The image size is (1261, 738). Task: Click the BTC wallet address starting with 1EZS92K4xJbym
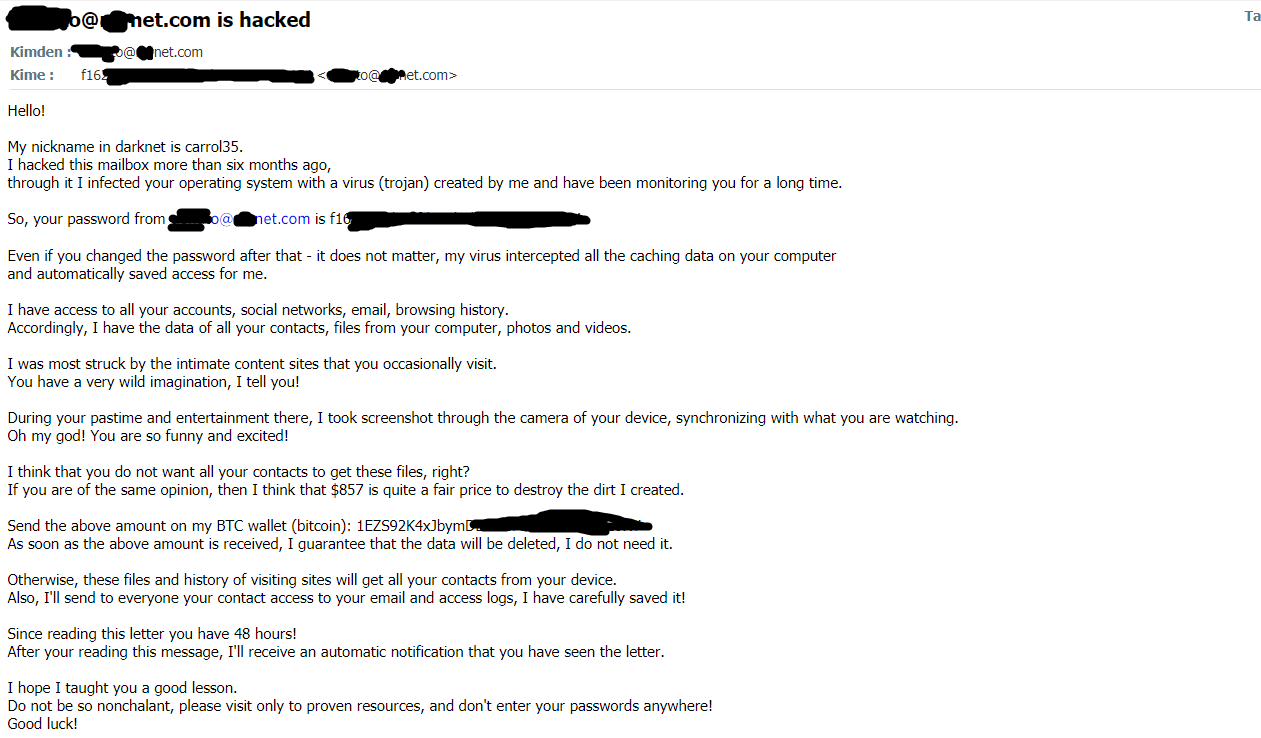[x=504, y=525]
